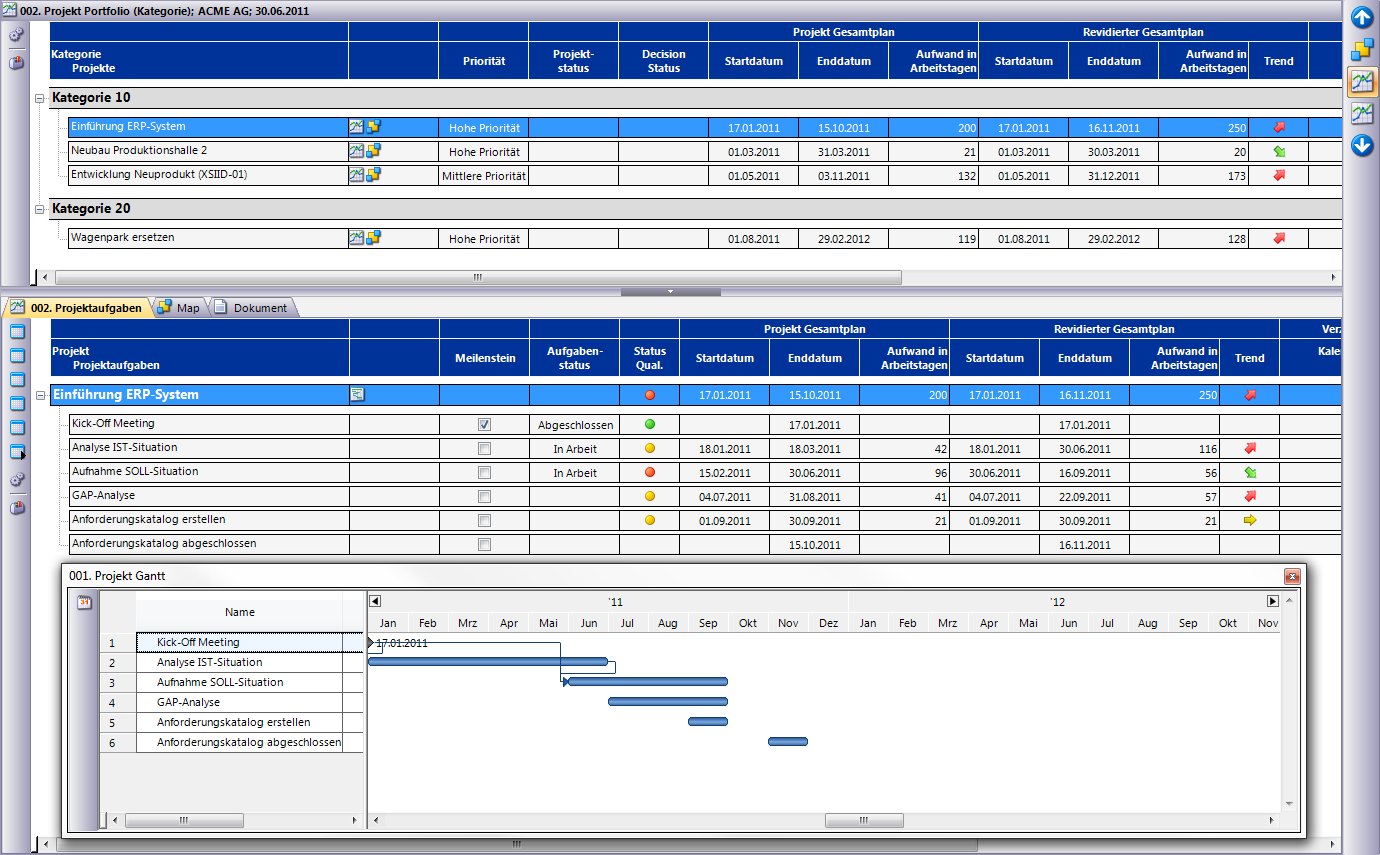Open map icon for Einführung ERP-System portfolio row
The width and height of the screenshot is (1380, 855).
[373, 127]
